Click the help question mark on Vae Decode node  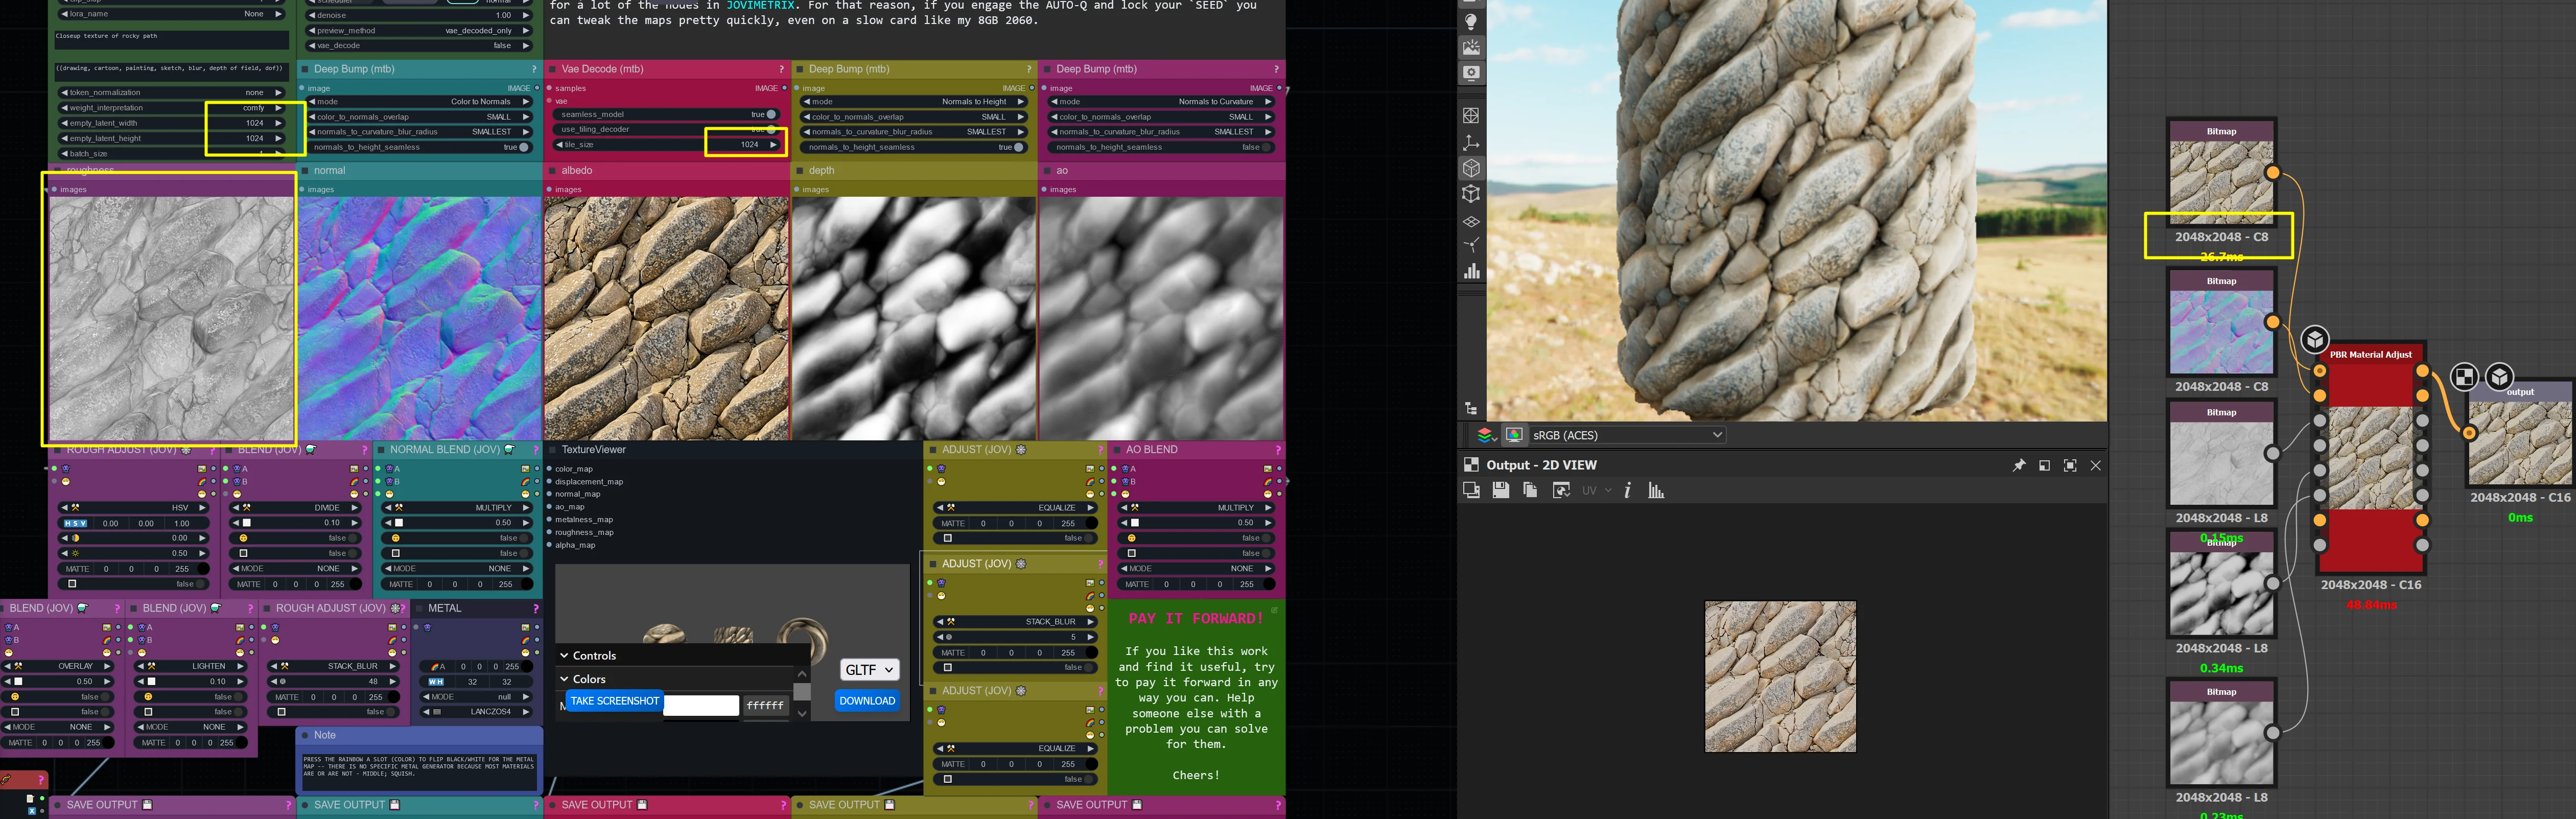click(781, 69)
